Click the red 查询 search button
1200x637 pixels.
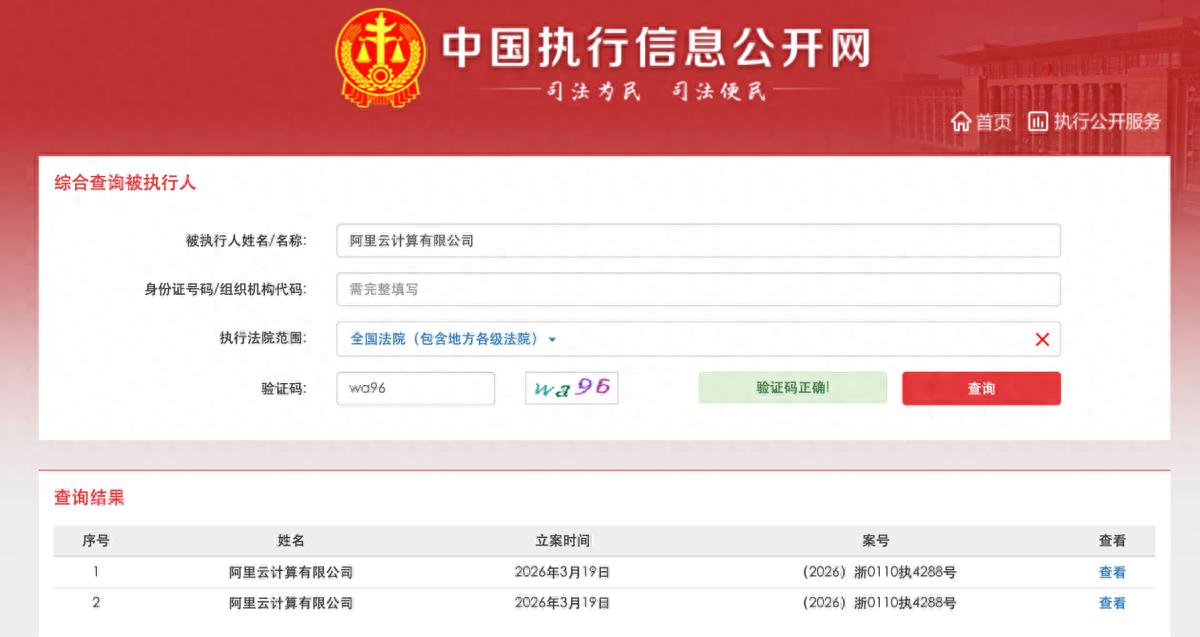(x=981, y=388)
